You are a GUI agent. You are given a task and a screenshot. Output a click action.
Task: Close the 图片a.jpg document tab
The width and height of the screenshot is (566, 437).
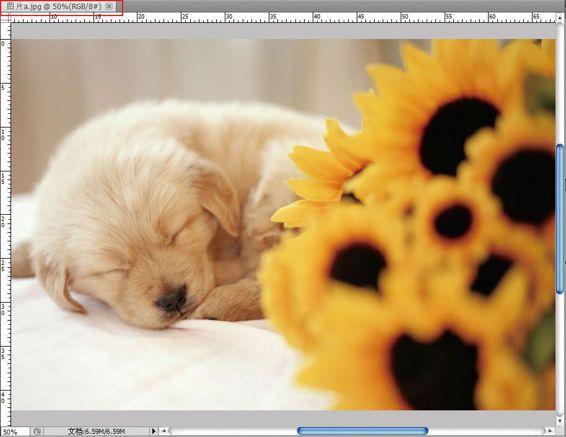click(109, 6)
